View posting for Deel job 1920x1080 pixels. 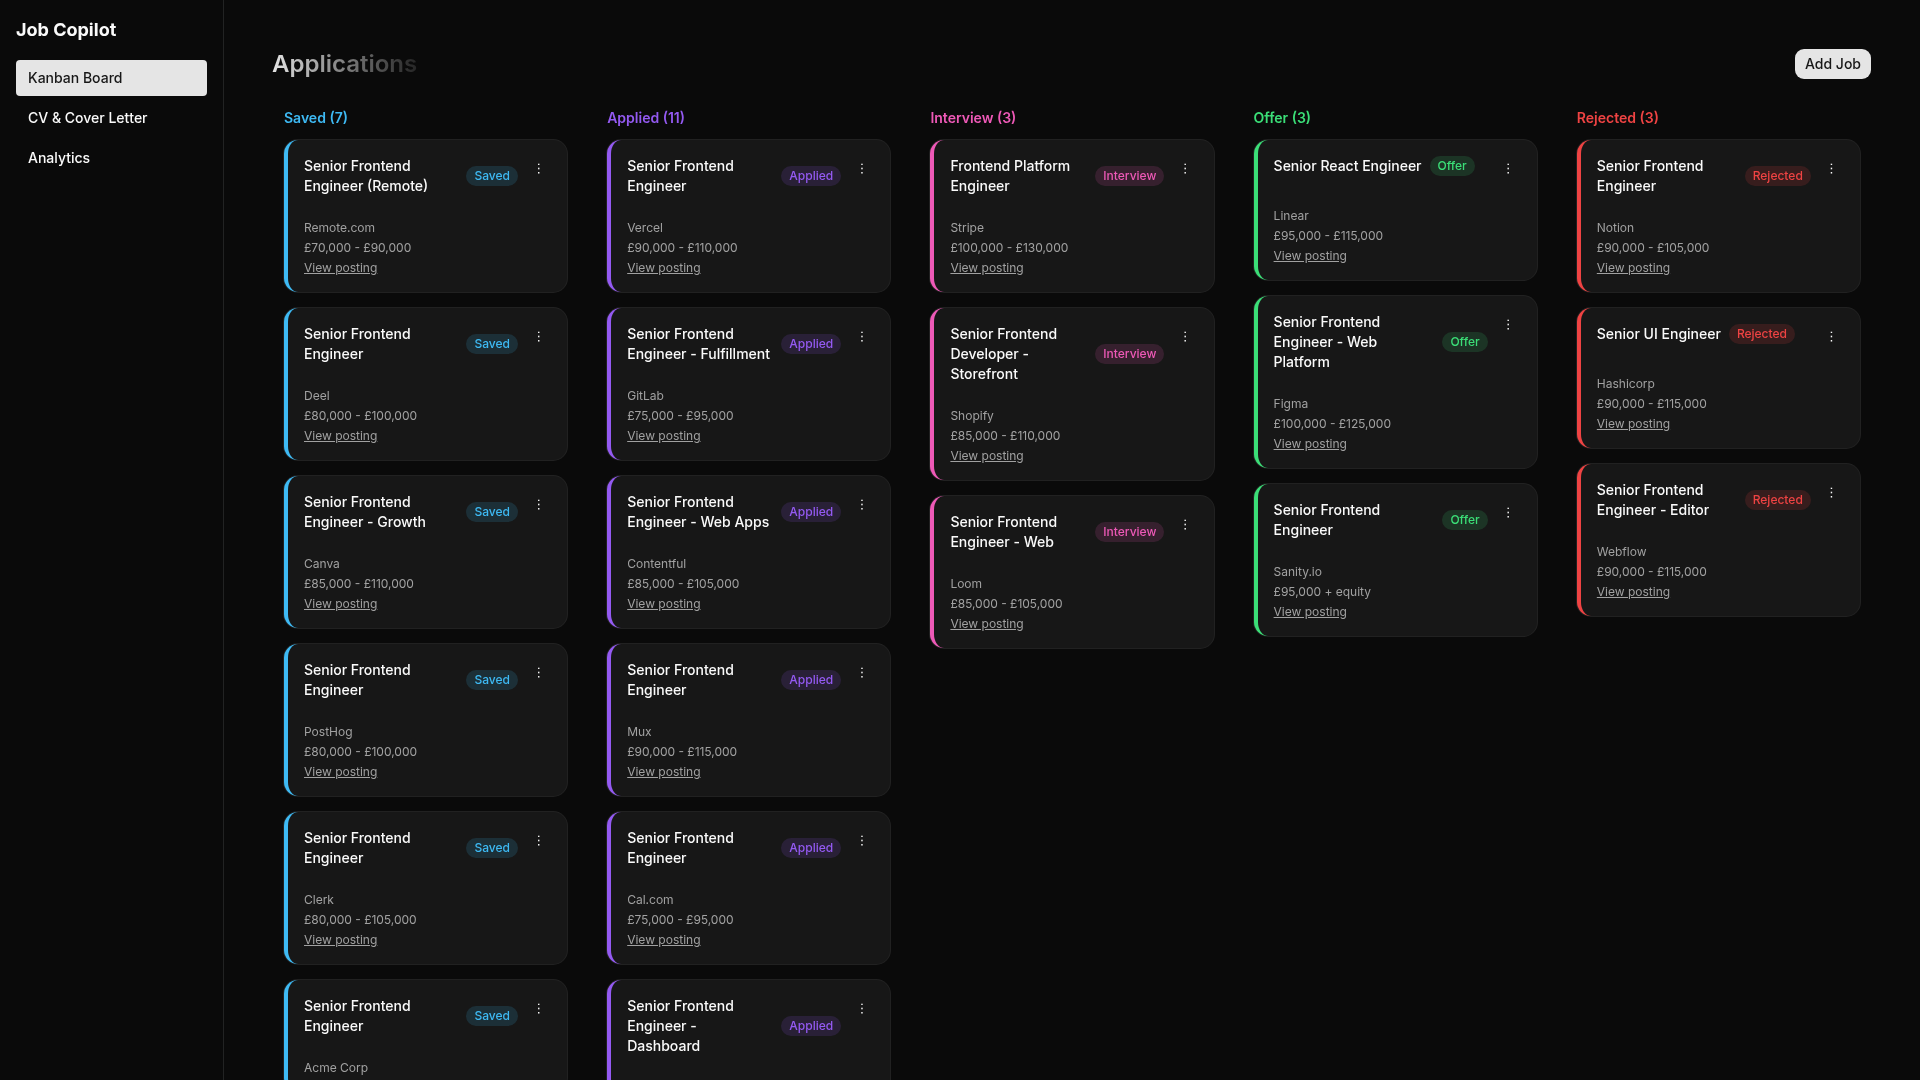(x=340, y=436)
